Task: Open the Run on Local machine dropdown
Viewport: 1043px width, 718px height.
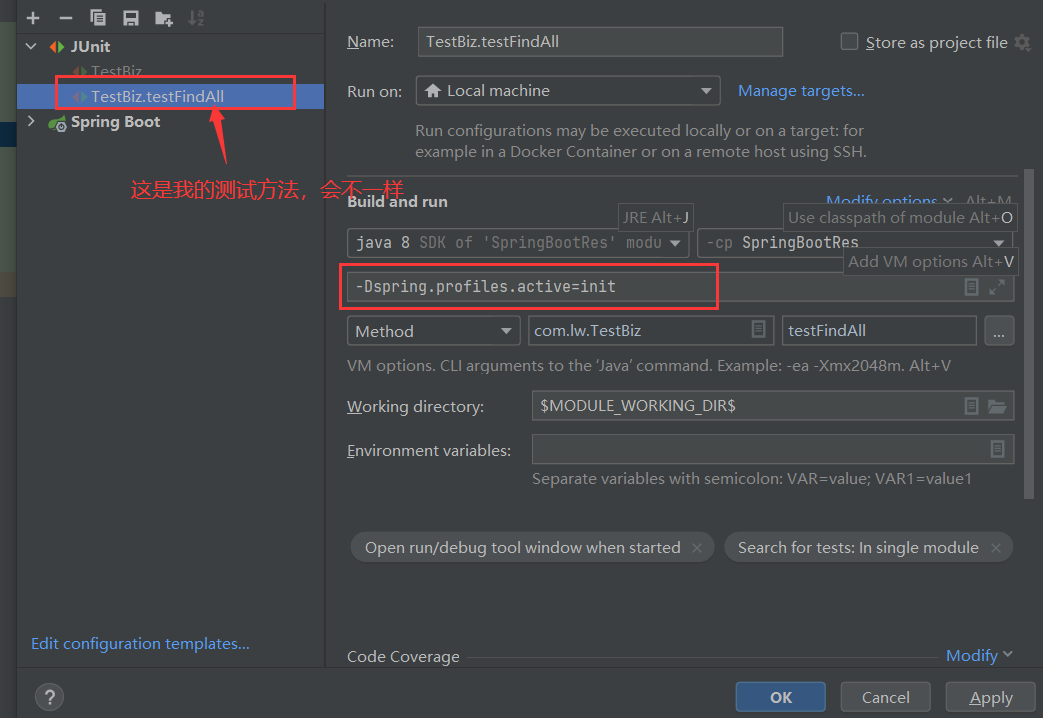Action: click(x=567, y=90)
